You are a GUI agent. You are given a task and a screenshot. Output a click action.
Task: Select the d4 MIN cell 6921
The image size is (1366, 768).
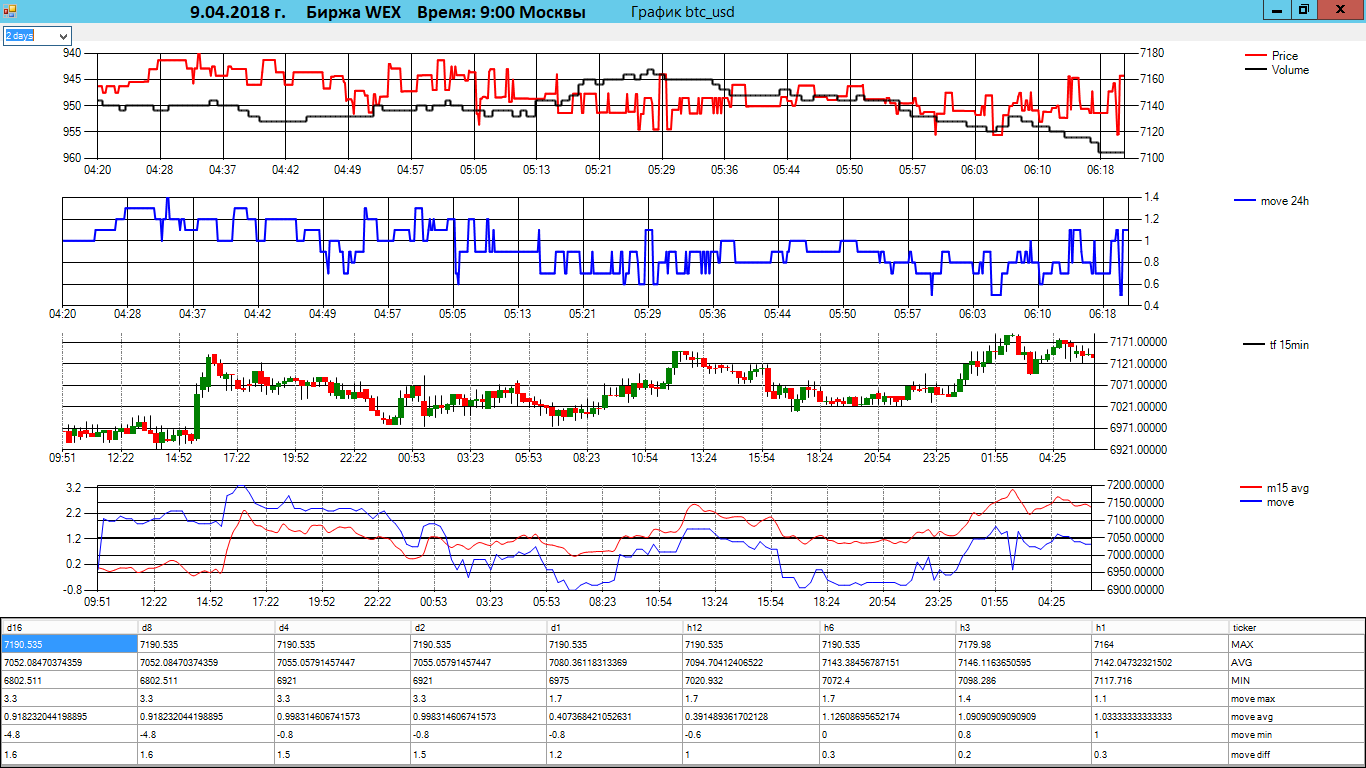point(341,681)
